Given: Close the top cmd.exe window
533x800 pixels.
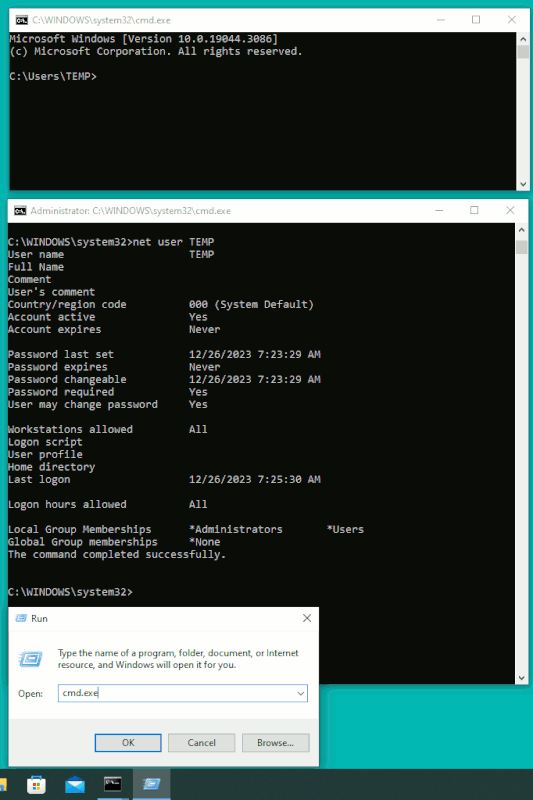Looking at the screenshot, I should coord(512,20).
